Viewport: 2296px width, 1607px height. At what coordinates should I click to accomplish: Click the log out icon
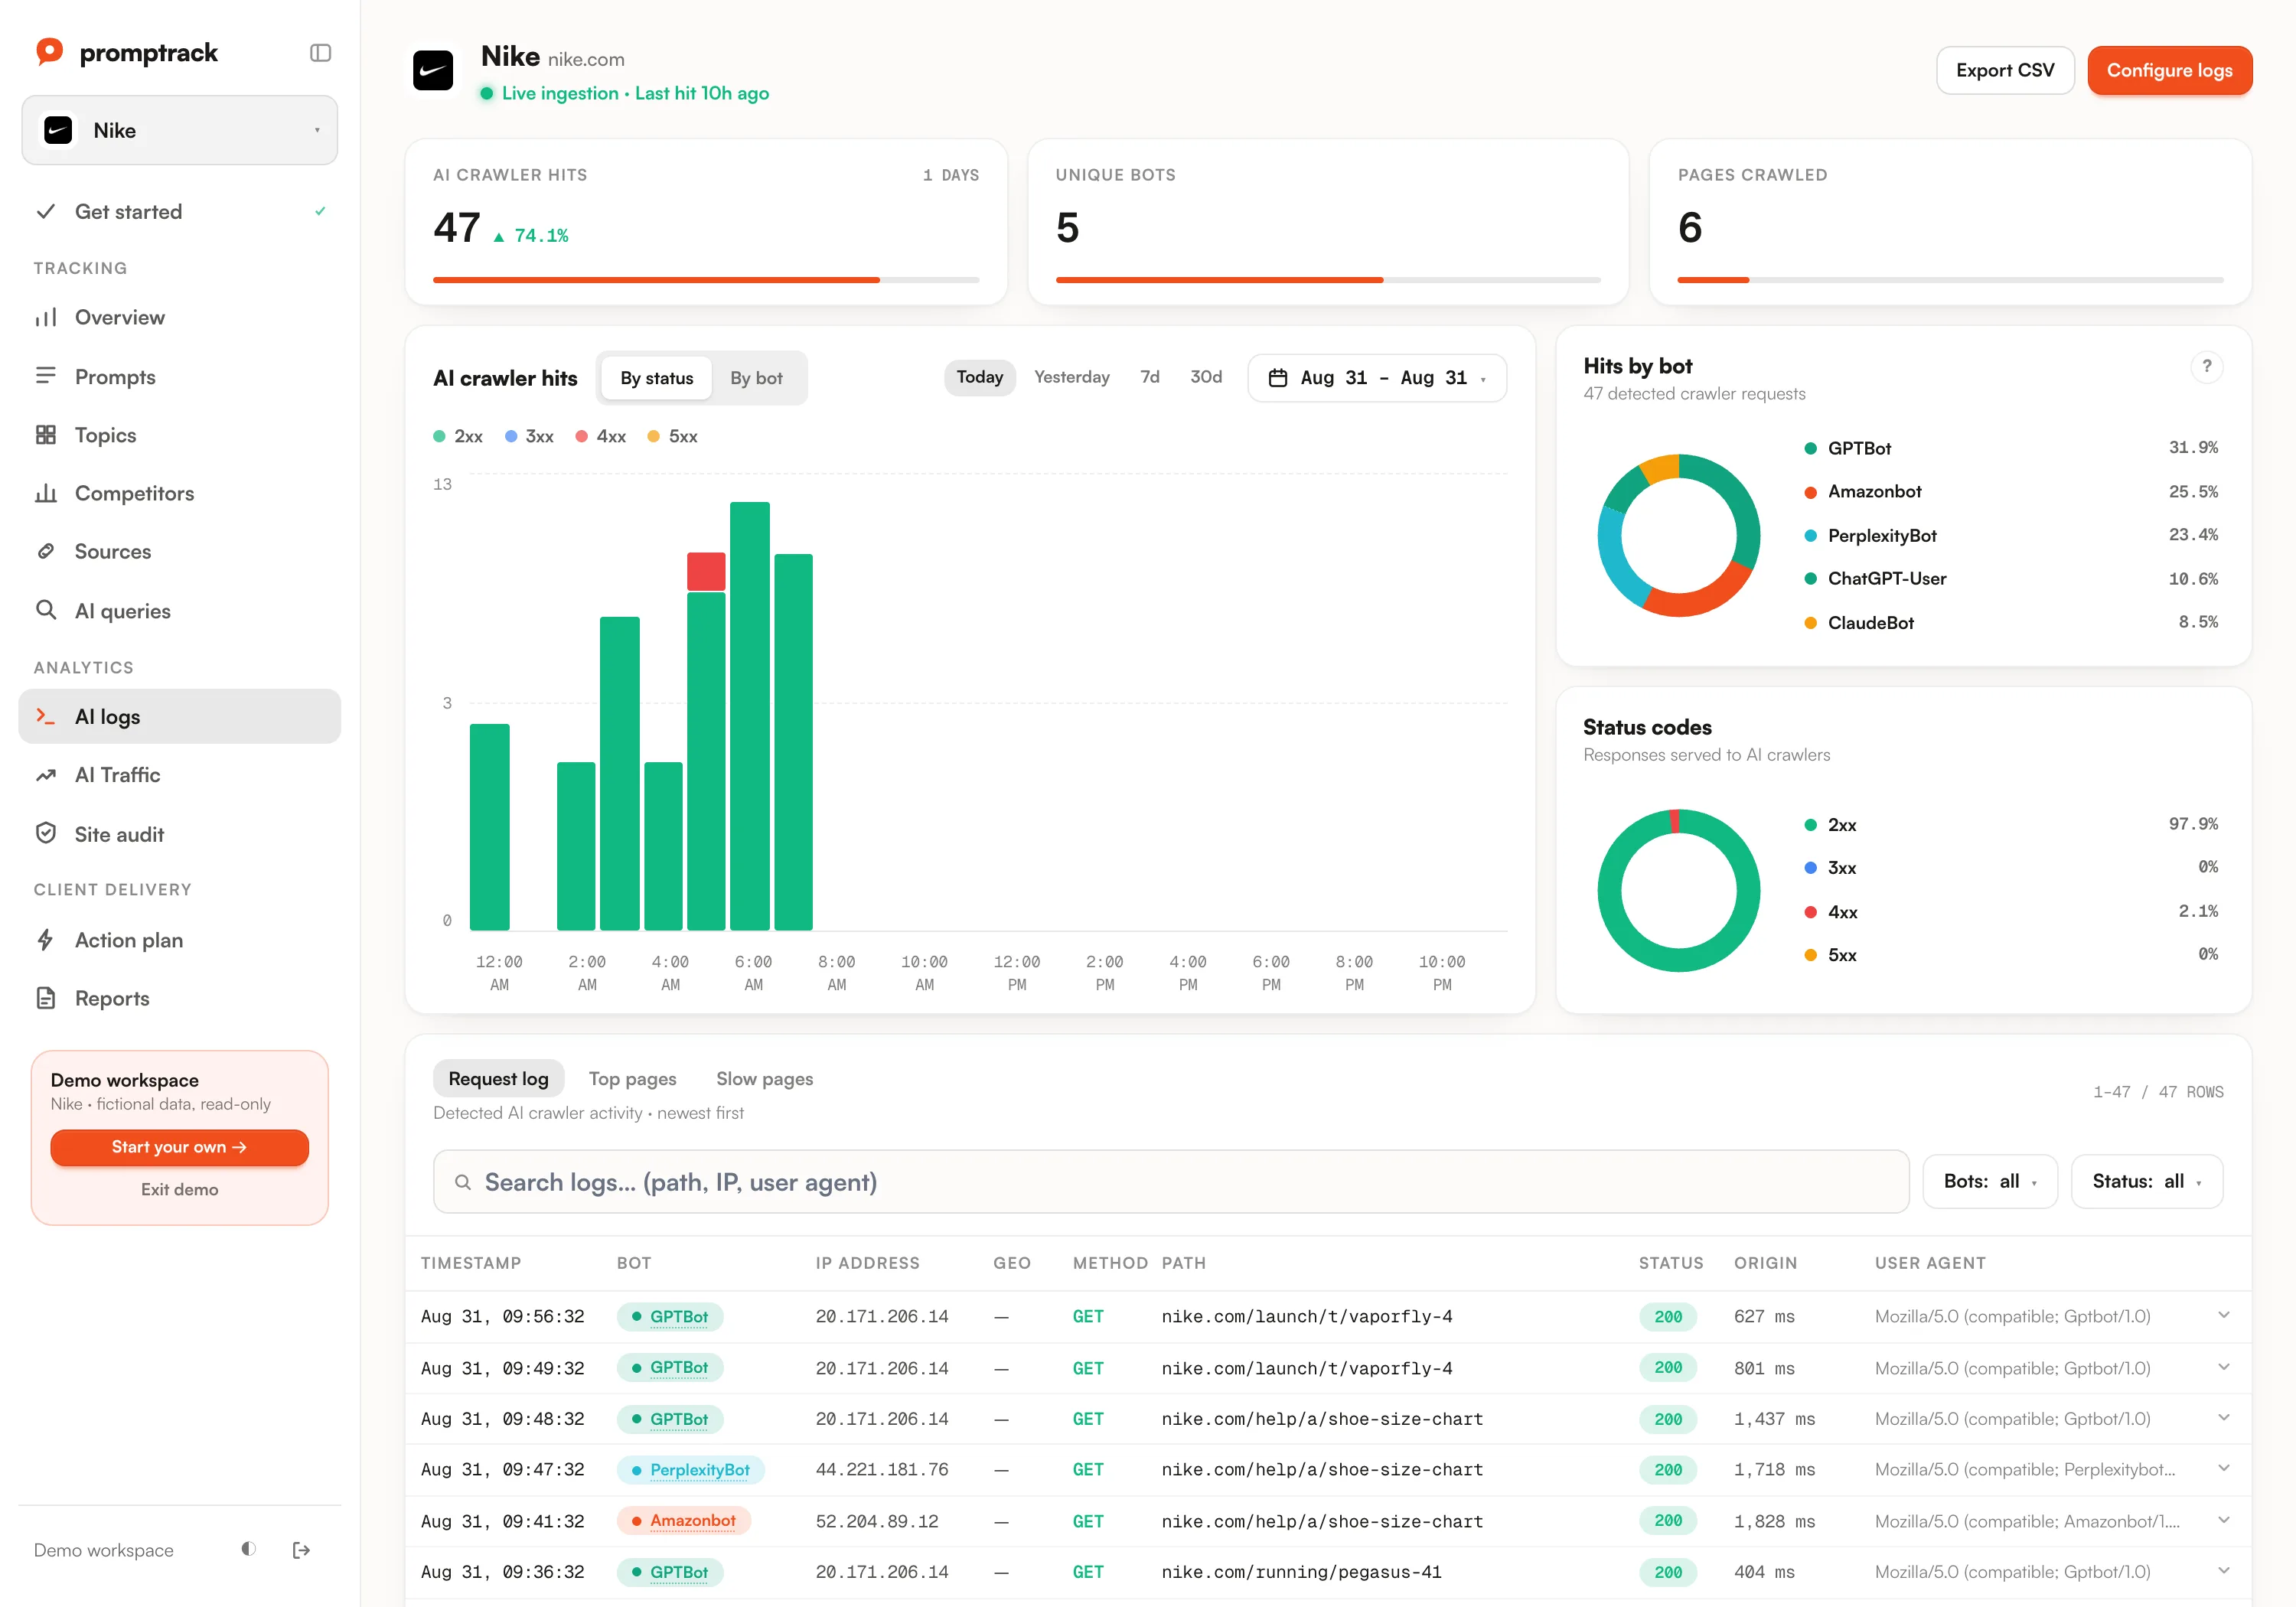tap(301, 1550)
